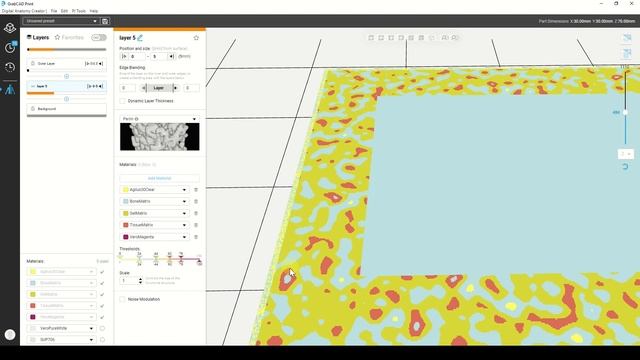Click the position start arrow icon
The height and width of the screenshot is (360, 640).
coord(124,56)
